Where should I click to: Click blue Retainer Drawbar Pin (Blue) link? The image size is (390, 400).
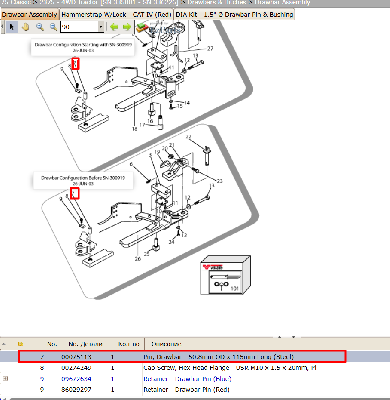coord(187,379)
